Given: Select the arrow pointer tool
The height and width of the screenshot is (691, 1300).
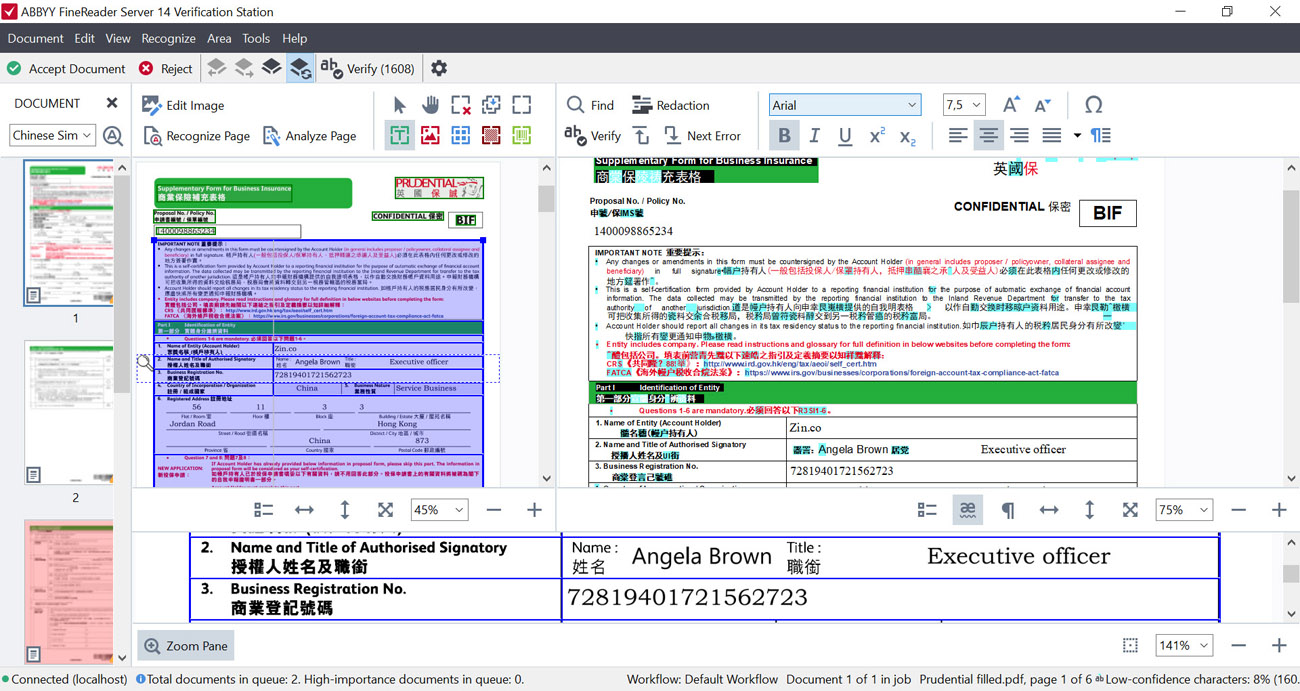Looking at the screenshot, I should point(400,105).
